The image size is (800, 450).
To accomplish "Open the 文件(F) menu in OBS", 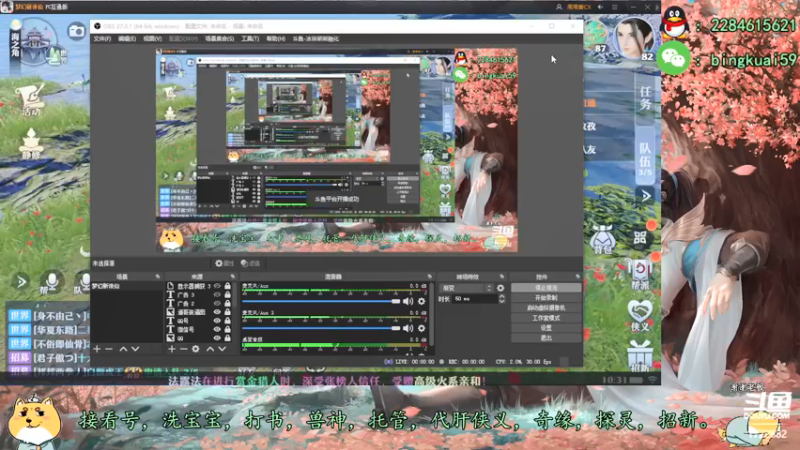I will (102, 39).
